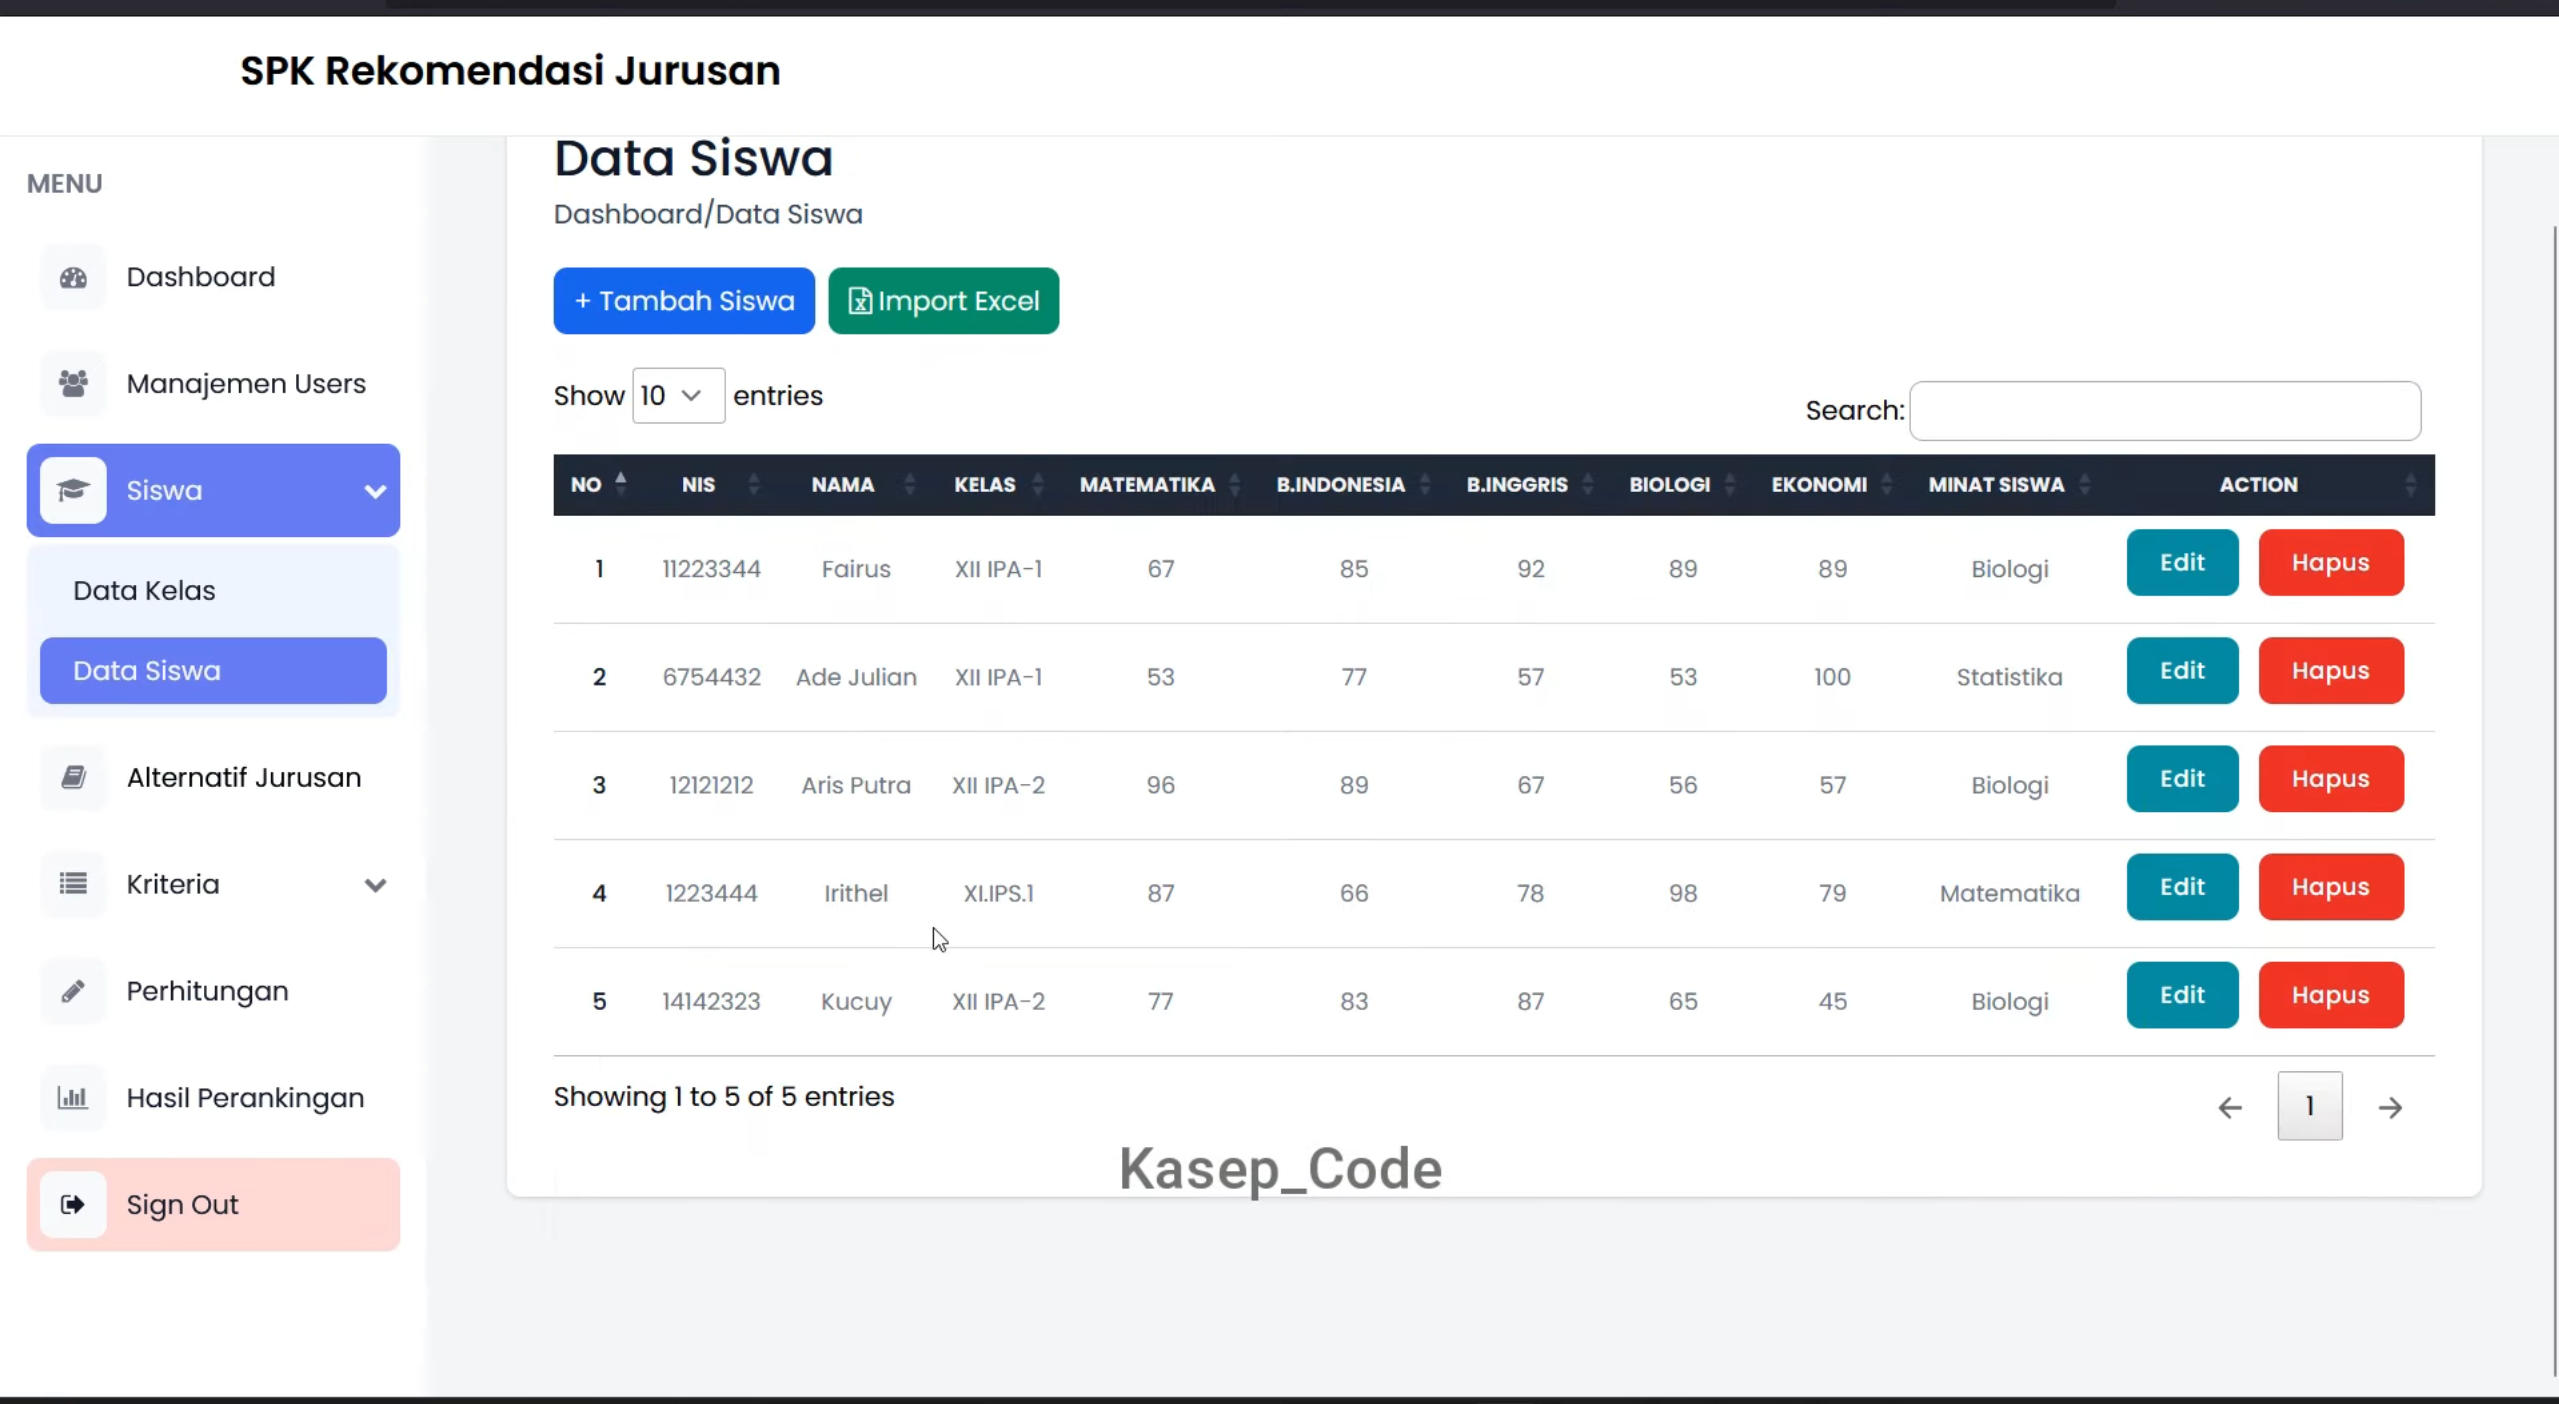
Task: Click the Search input field
Action: [2165, 411]
